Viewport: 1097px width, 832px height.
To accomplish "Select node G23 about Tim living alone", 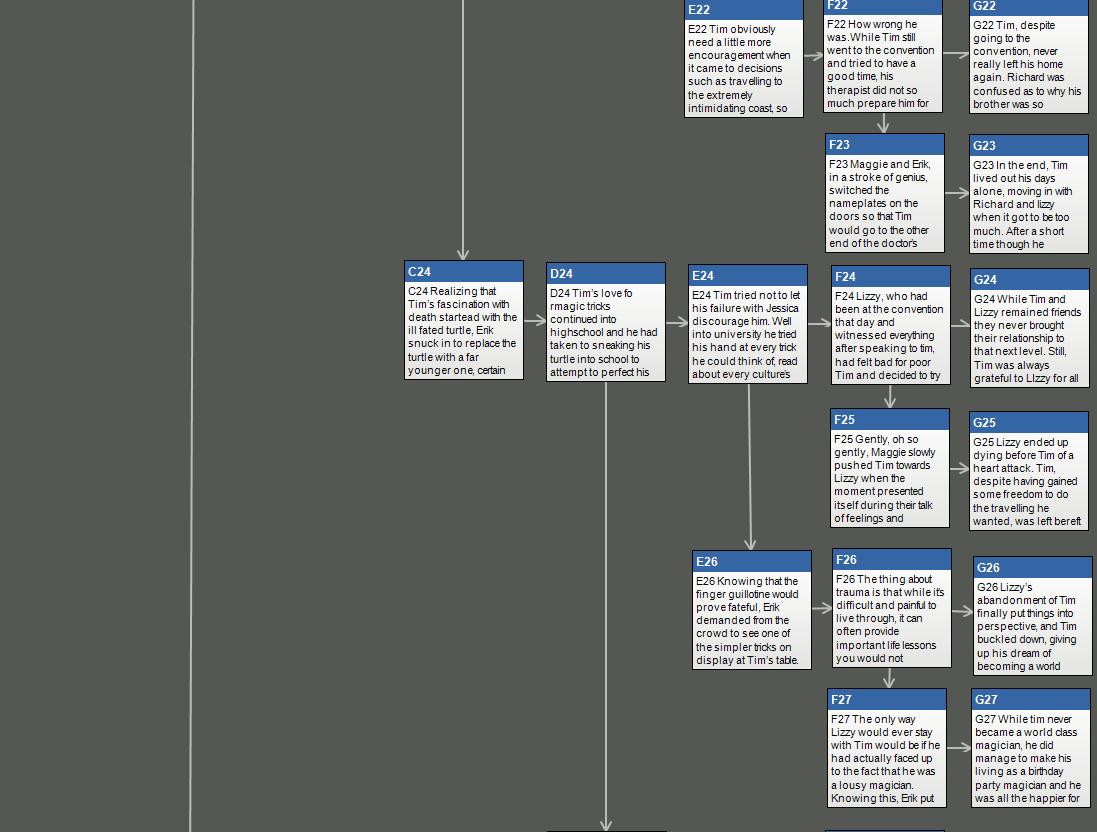I will 1029,194.
